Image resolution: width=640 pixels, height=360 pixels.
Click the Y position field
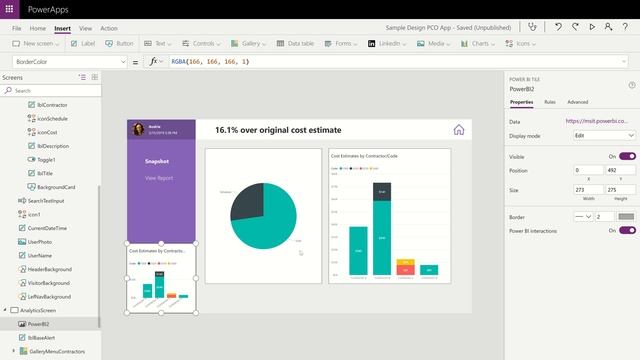[620, 170]
